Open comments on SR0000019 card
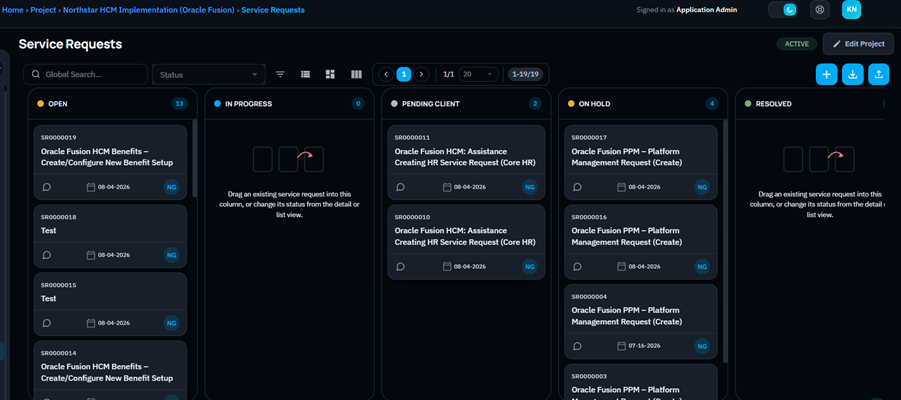The width and height of the screenshot is (901, 400). coord(47,187)
